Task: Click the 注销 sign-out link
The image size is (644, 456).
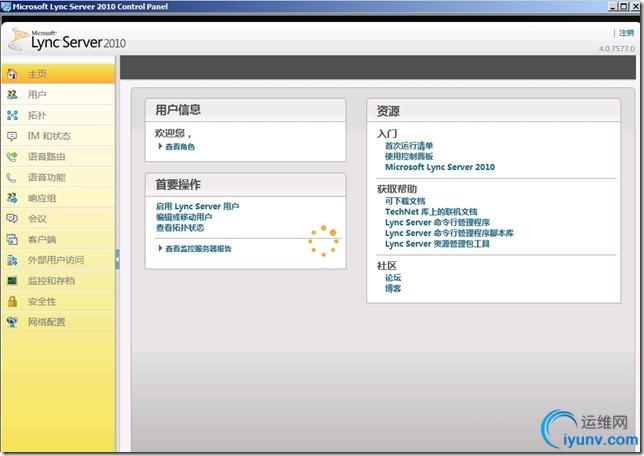Action: pos(626,33)
